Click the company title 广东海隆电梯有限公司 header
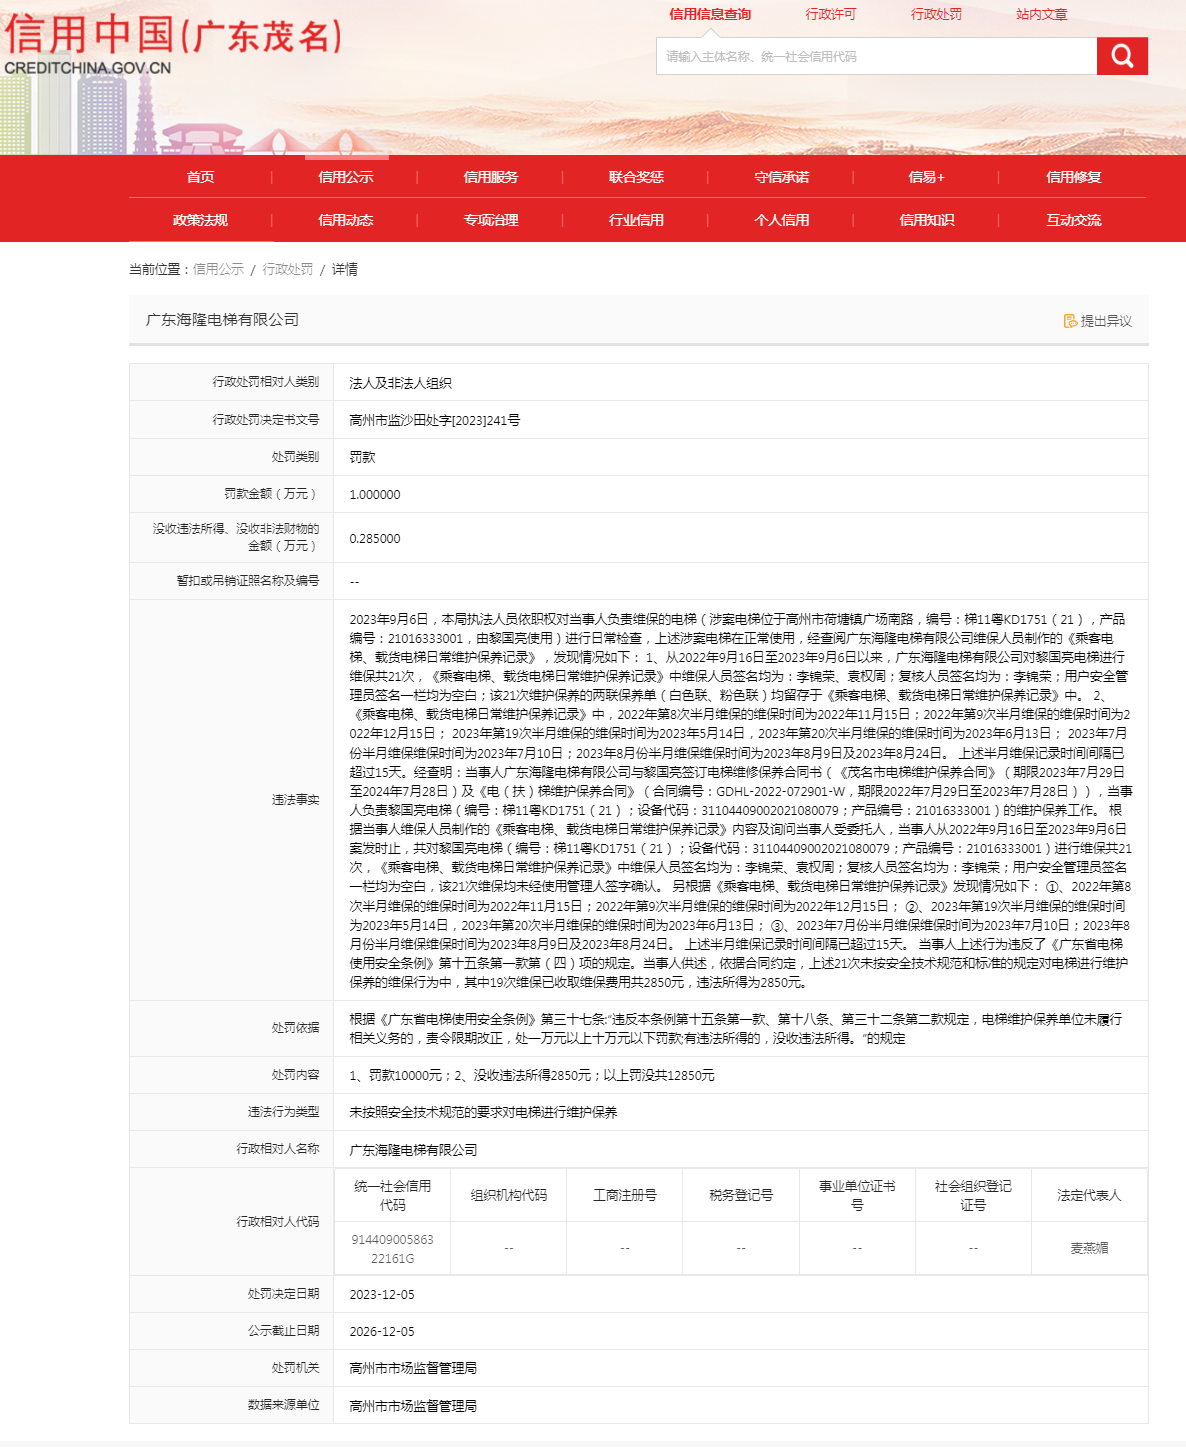 tap(222, 319)
